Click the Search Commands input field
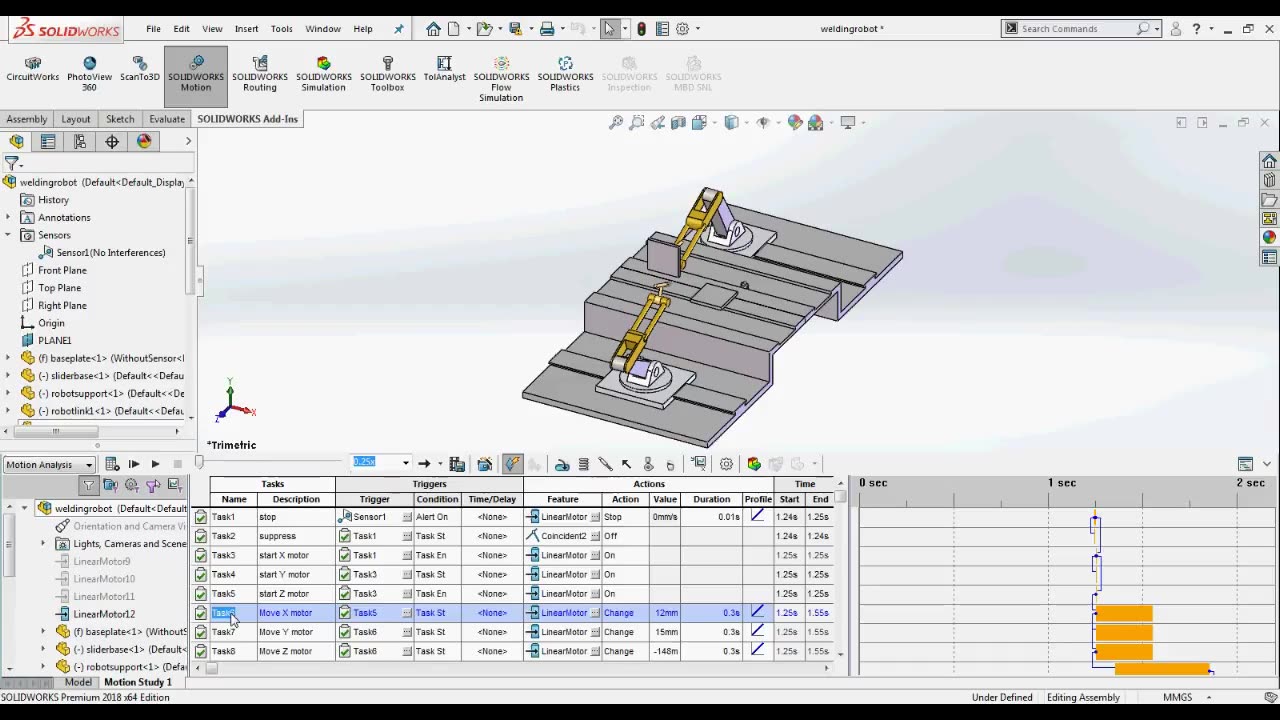Viewport: 1280px width, 720px height. [x=1077, y=29]
